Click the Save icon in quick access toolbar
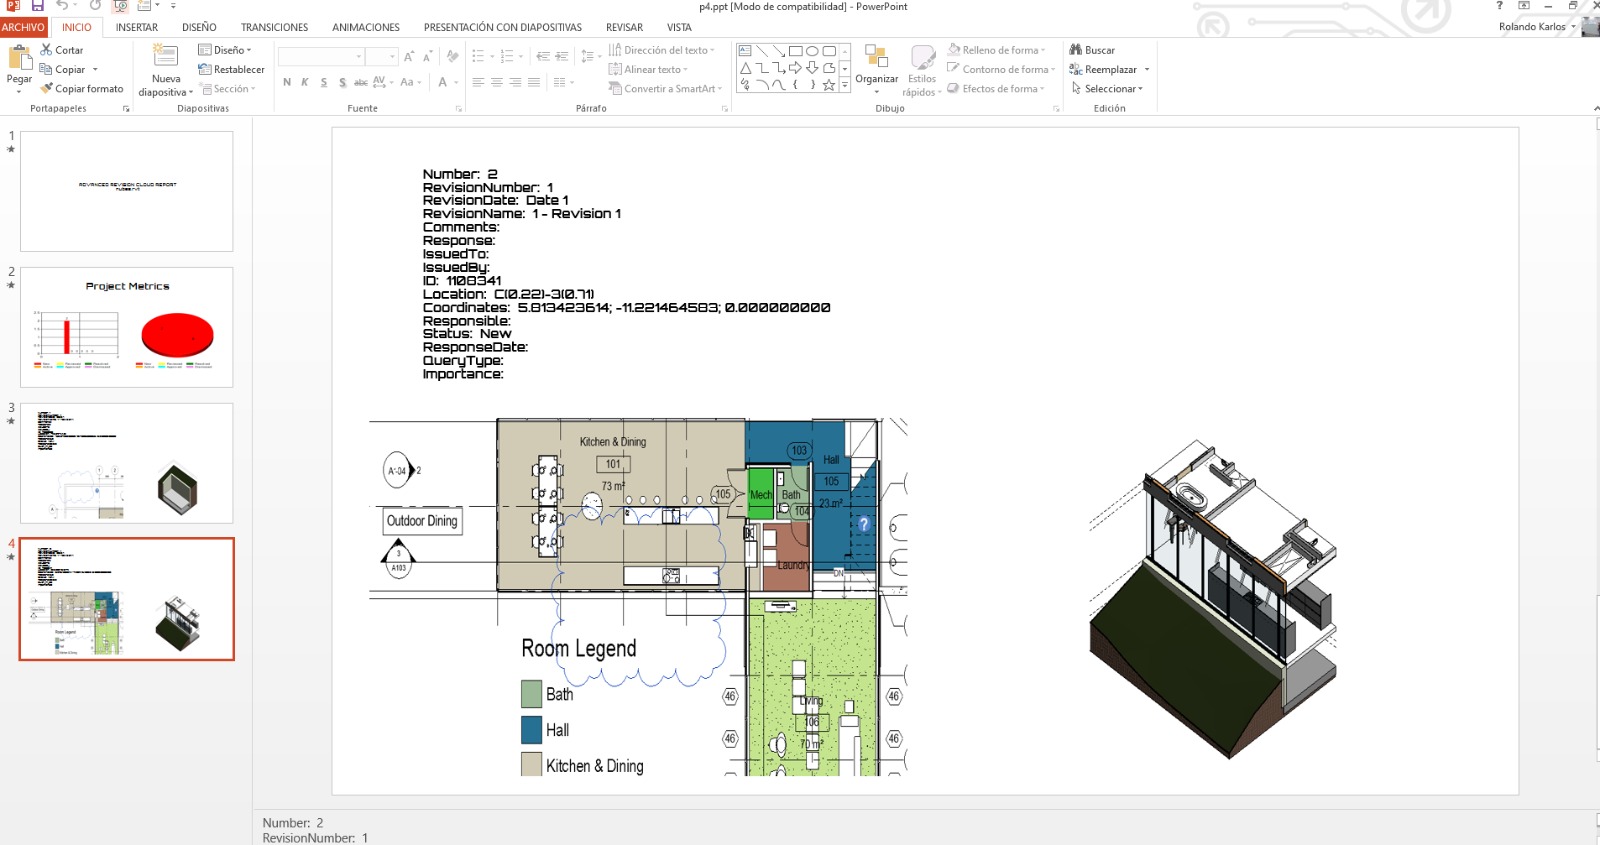Viewport: 1600px width, 845px height. [37, 6]
